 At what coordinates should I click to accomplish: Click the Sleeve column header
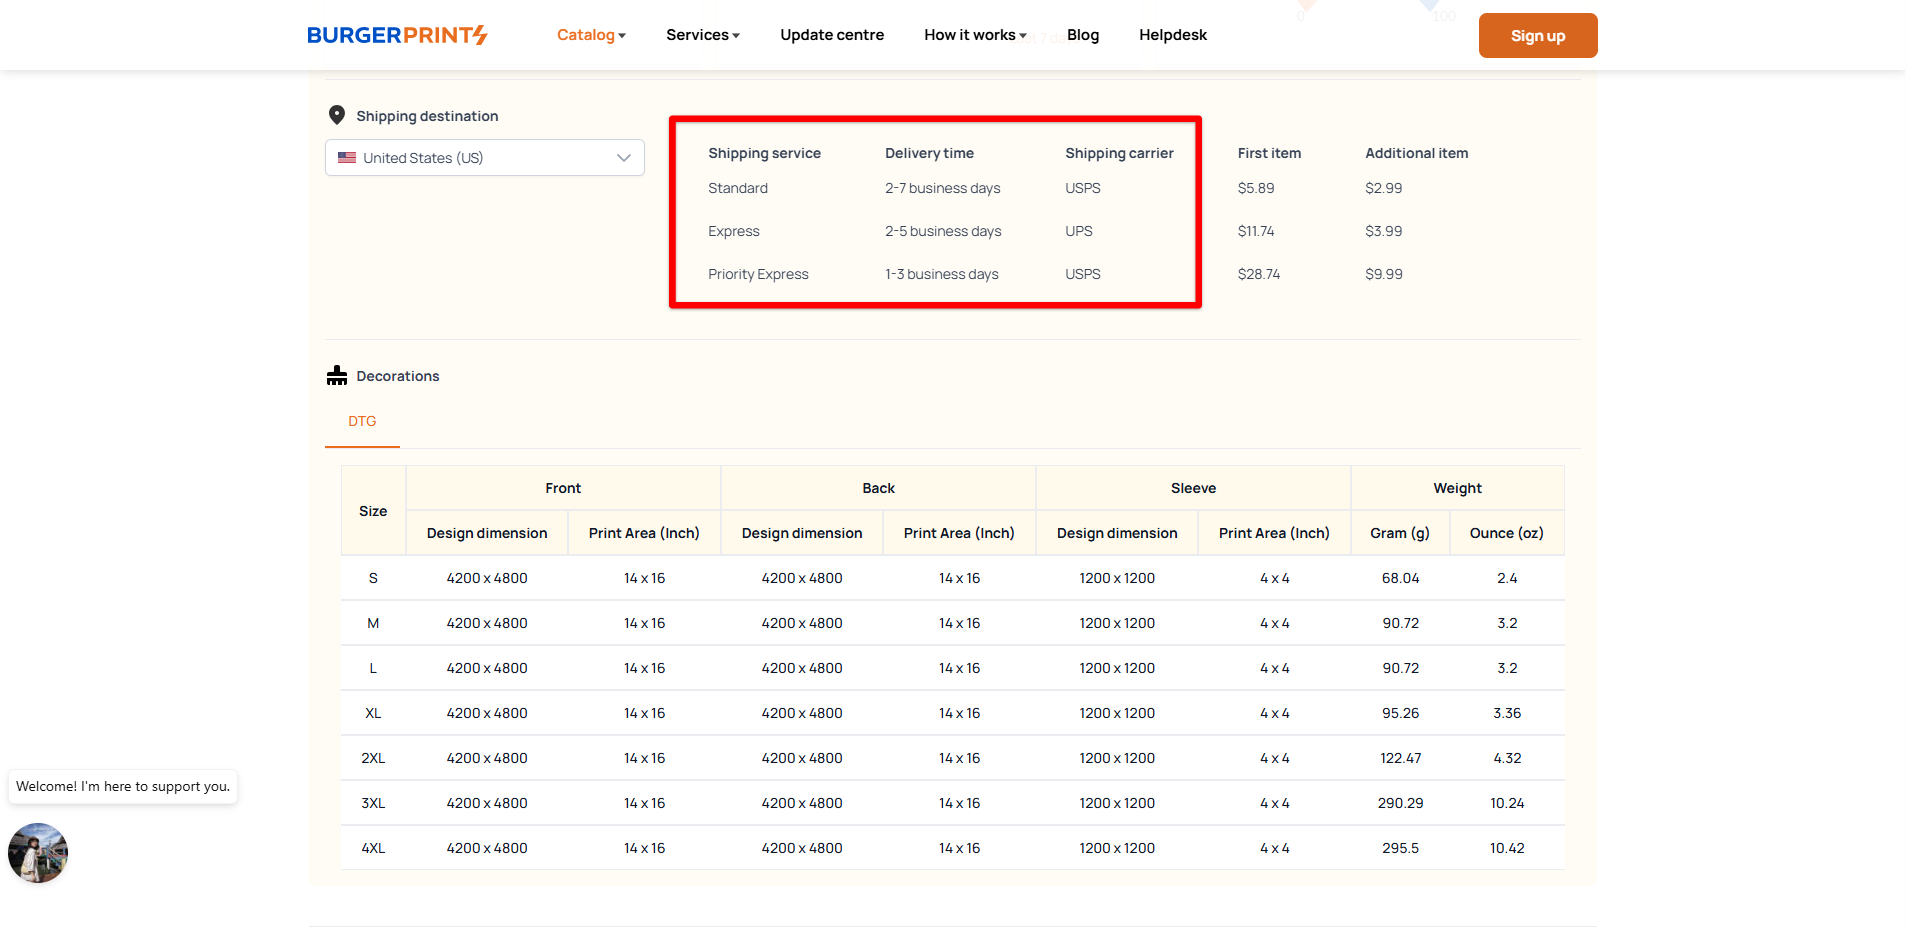[x=1193, y=488]
